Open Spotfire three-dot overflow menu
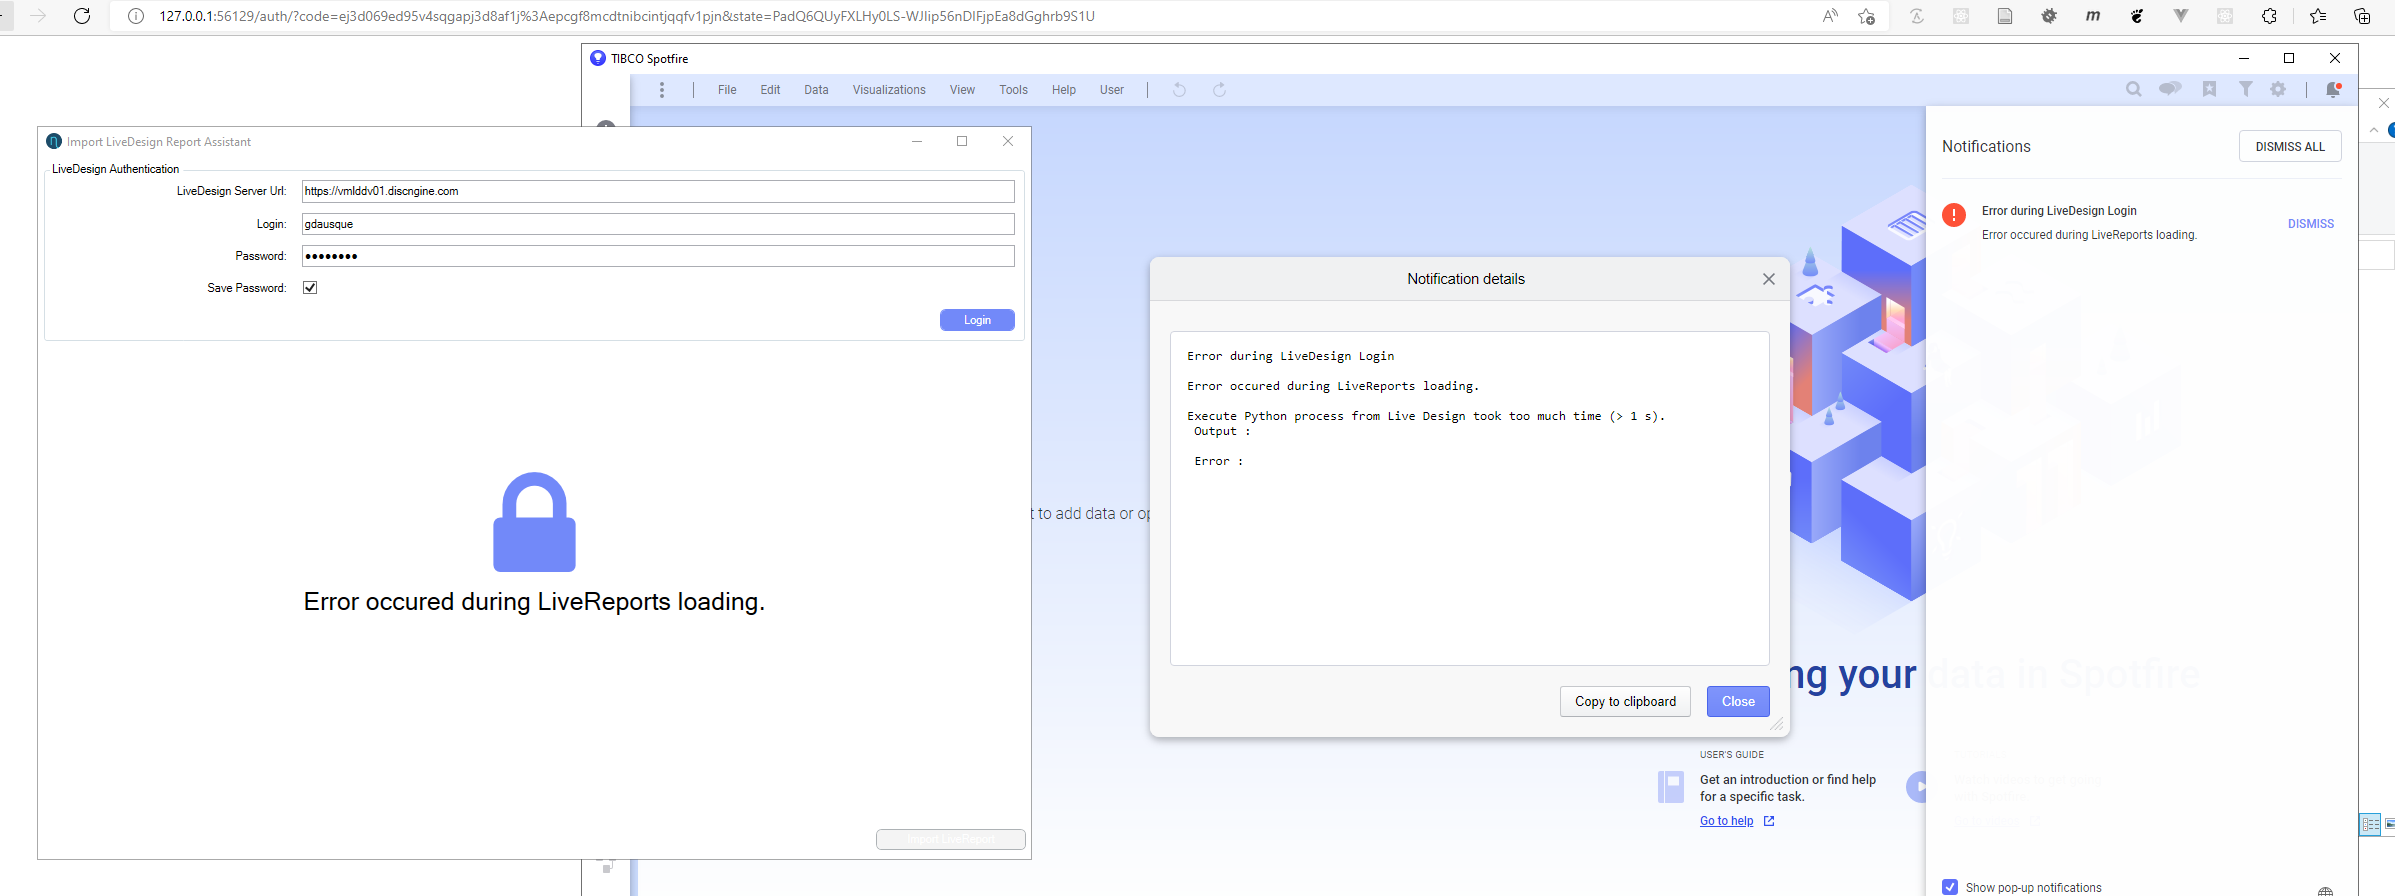This screenshot has height=896, width=2395. (x=662, y=90)
